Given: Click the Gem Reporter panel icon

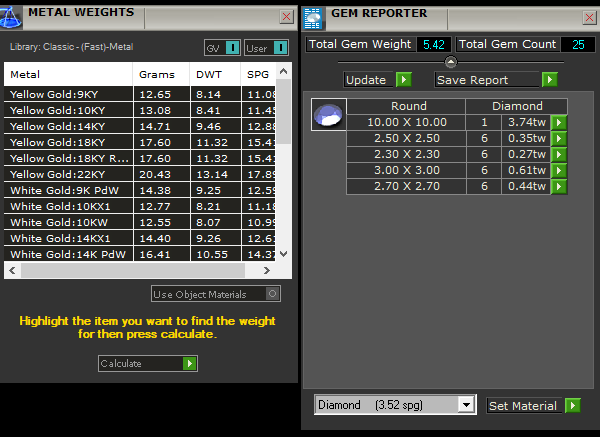Looking at the screenshot, I should pos(313,16).
